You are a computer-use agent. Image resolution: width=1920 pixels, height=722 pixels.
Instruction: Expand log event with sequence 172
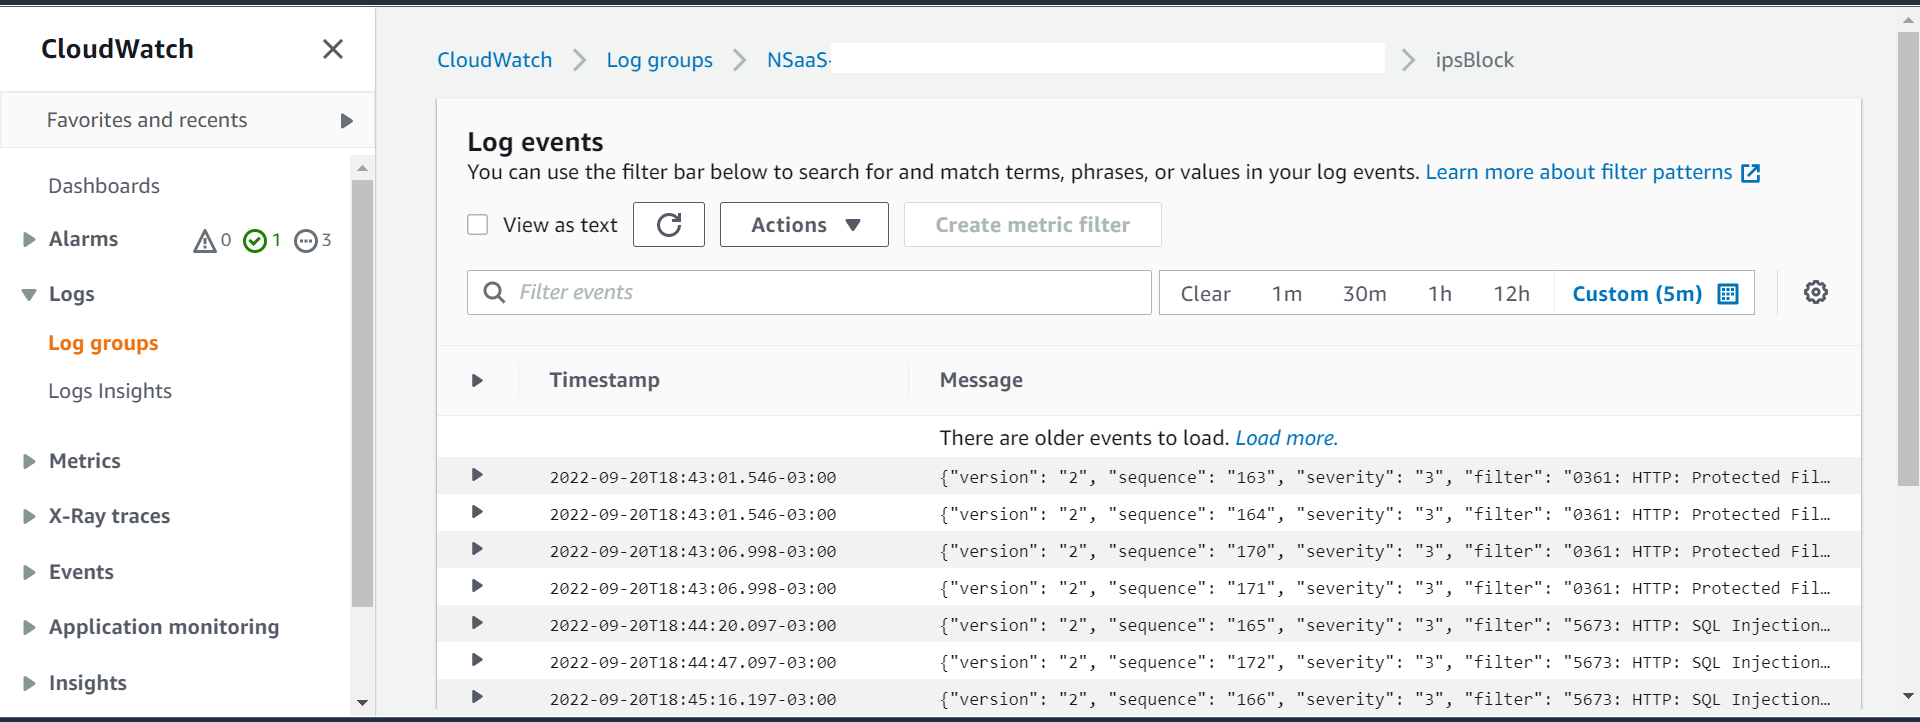[x=477, y=660]
